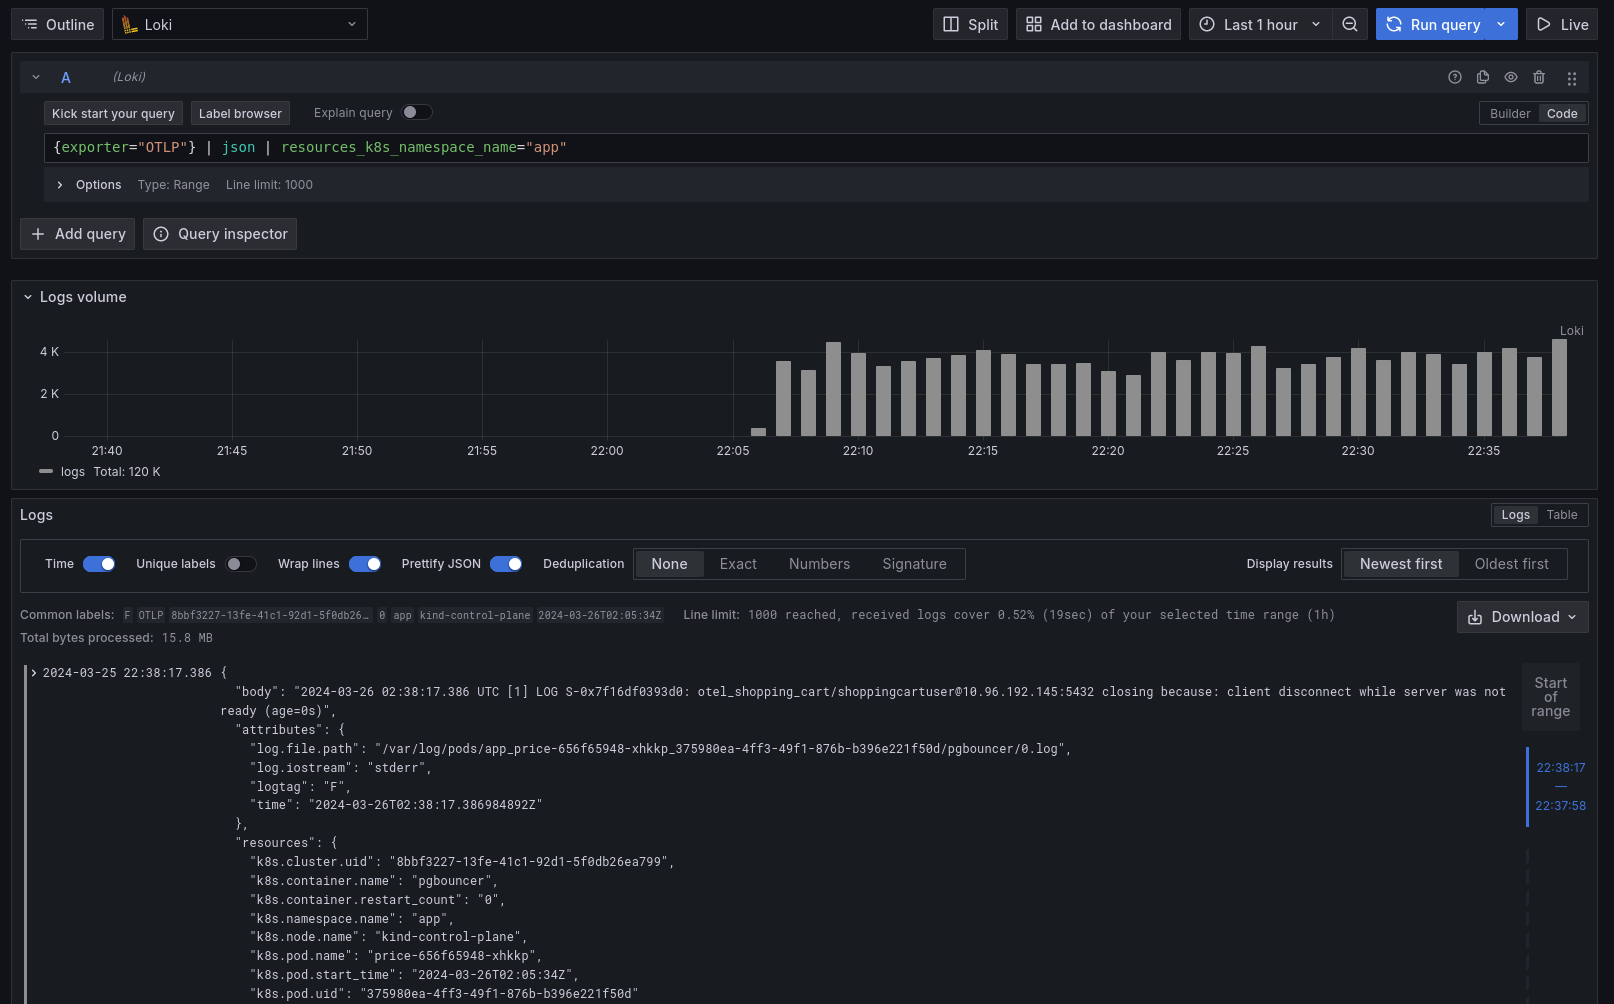Select the Logs view tab
Viewport: 1614px width, 1004px height.
pos(1515,515)
